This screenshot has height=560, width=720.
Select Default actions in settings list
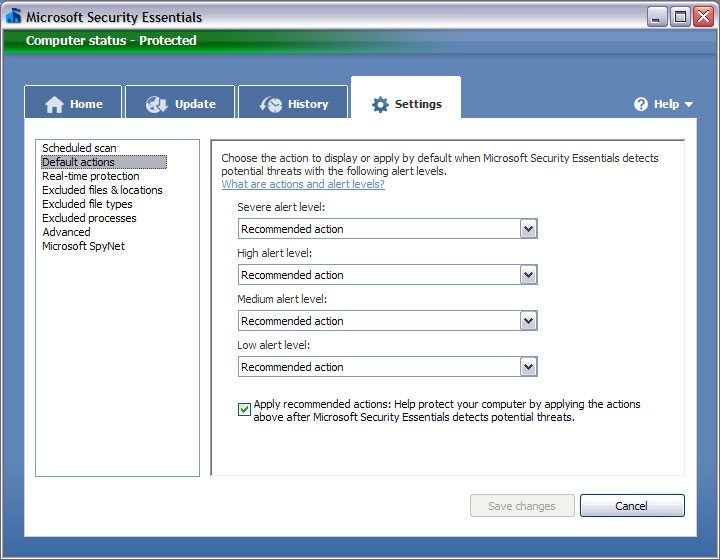click(104, 162)
